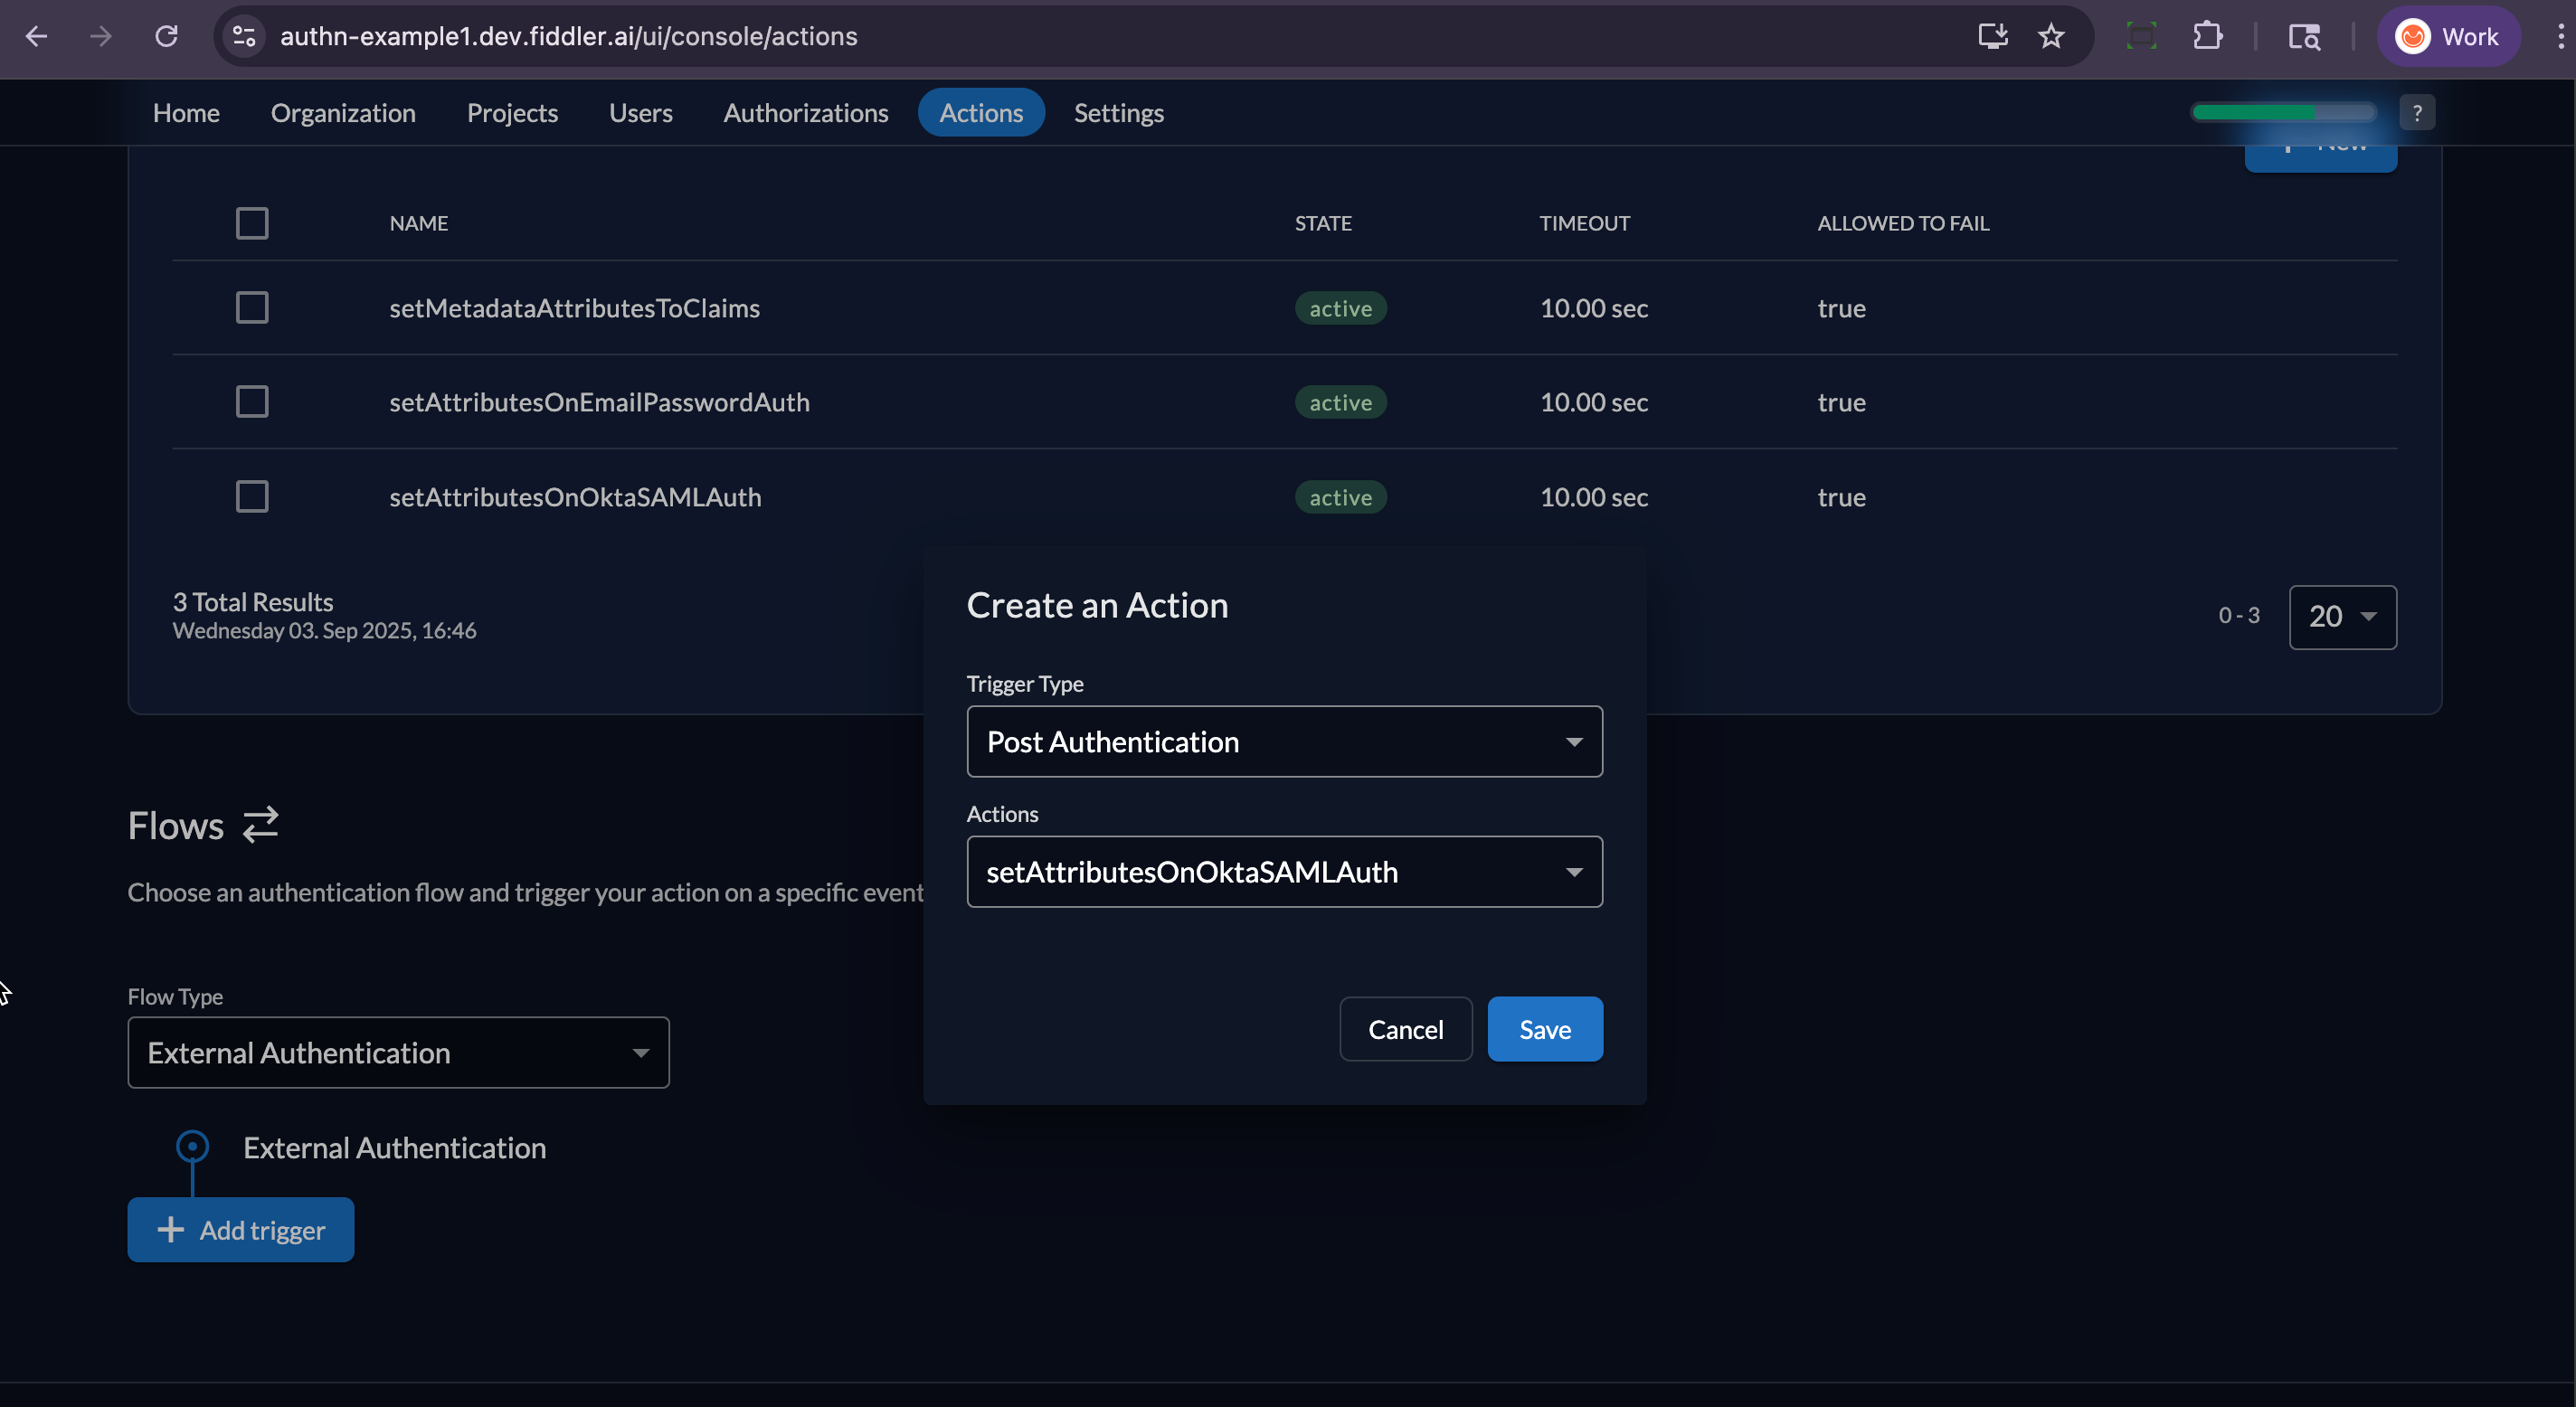
Task: Save the new action
Action: [x=1544, y=1028]
